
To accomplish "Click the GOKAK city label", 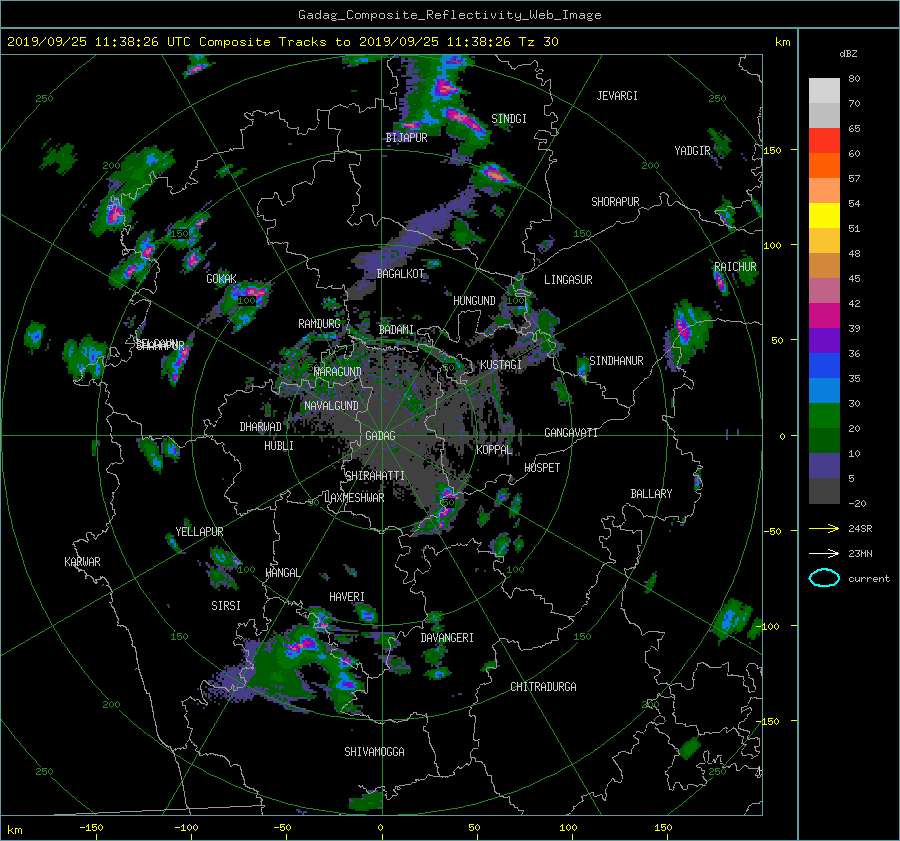I will coord(222,279).
